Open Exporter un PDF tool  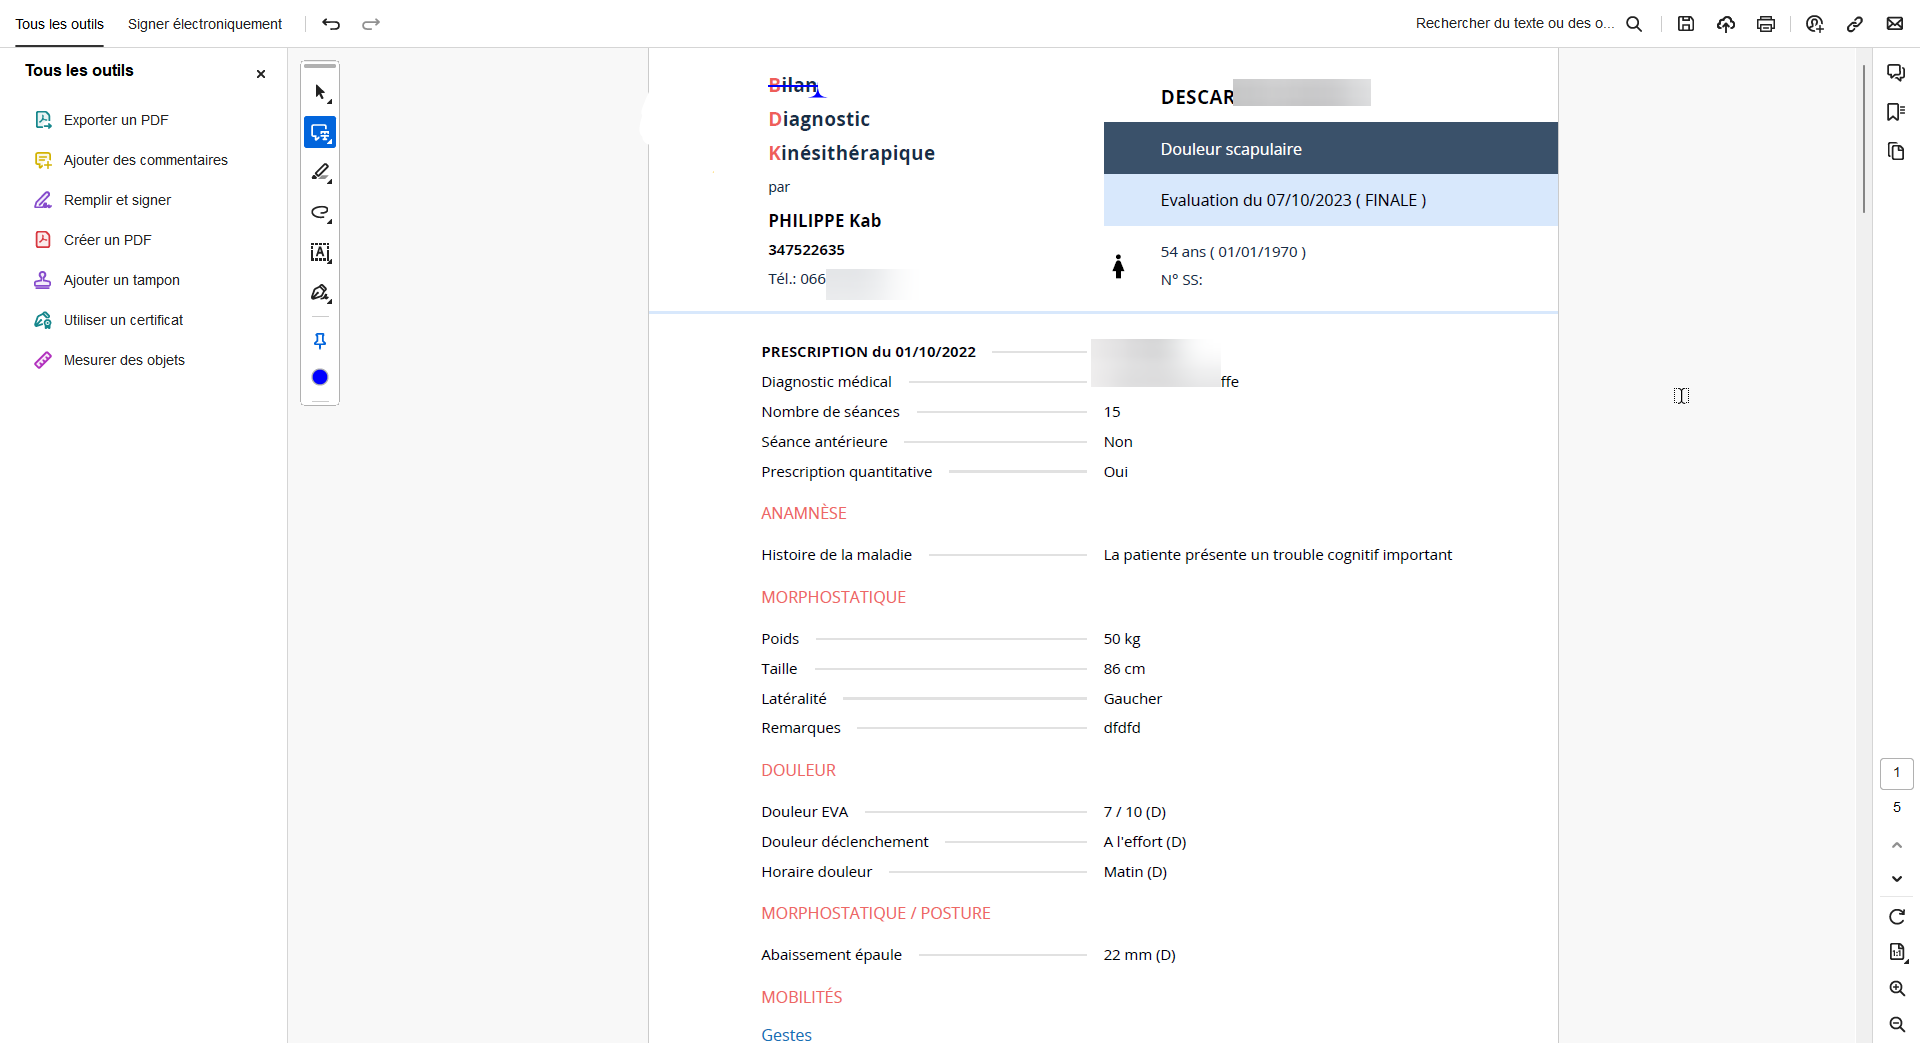click(116, 120)
